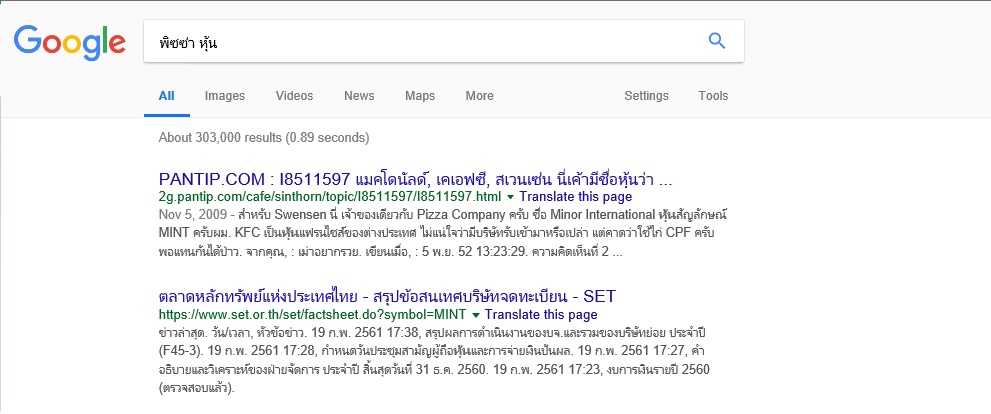The width and height of the screenshot is (991, 414).
Task: Open the More search categories menu
Action: coord(480,96)
